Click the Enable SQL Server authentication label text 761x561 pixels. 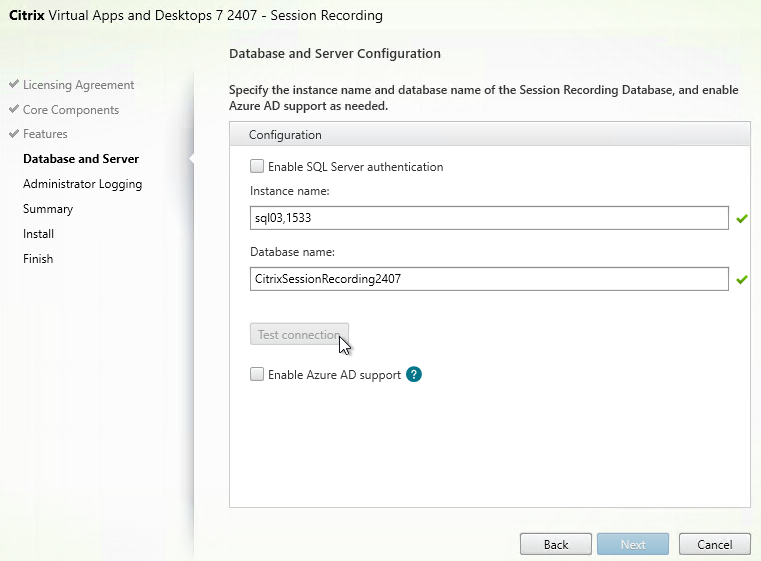pyautogui.click(x=356, y=167)
